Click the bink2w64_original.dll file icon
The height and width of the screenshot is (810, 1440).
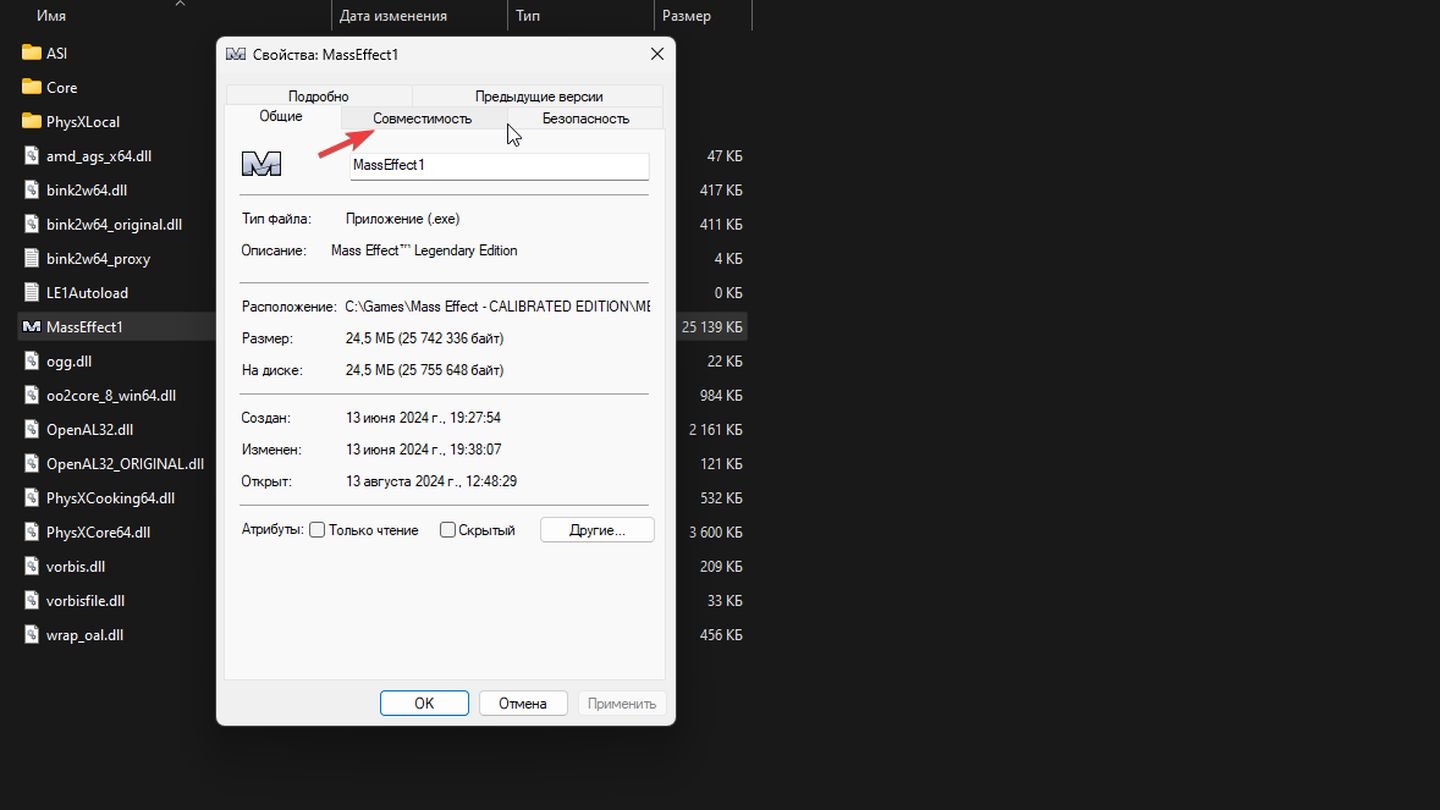click(31, 224)
